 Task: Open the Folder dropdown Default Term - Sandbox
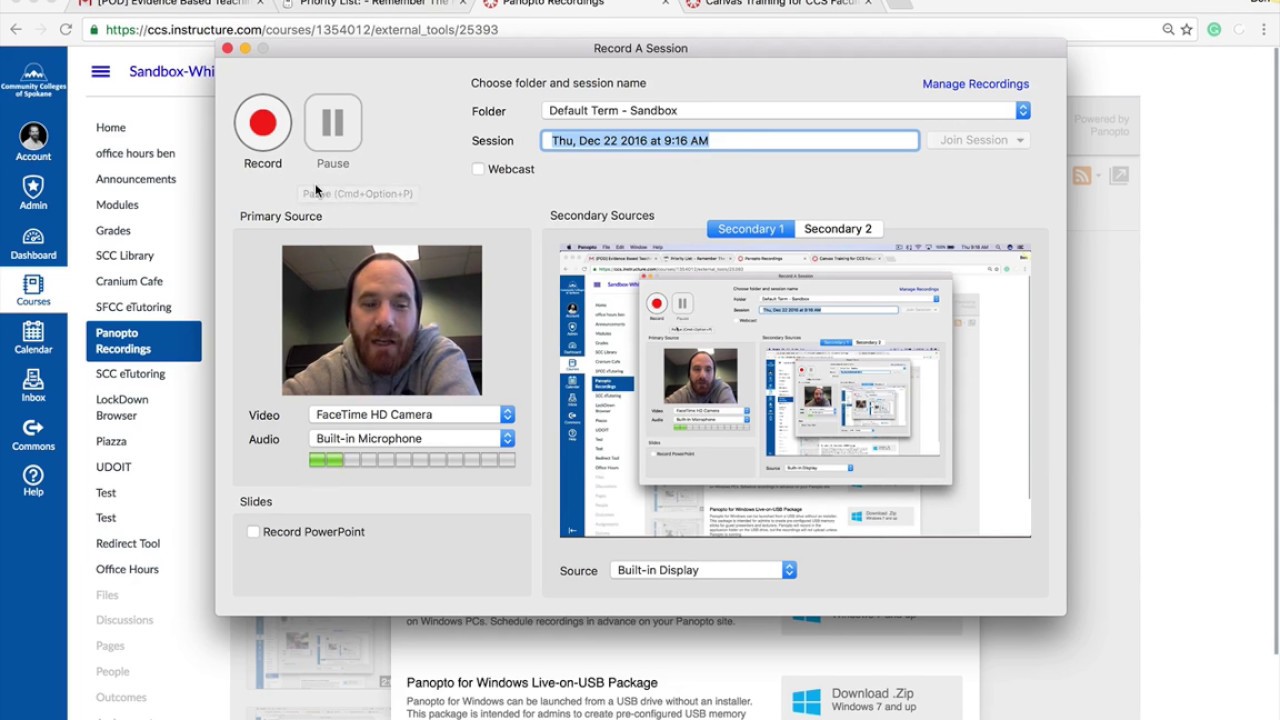(x=786, y=111)
